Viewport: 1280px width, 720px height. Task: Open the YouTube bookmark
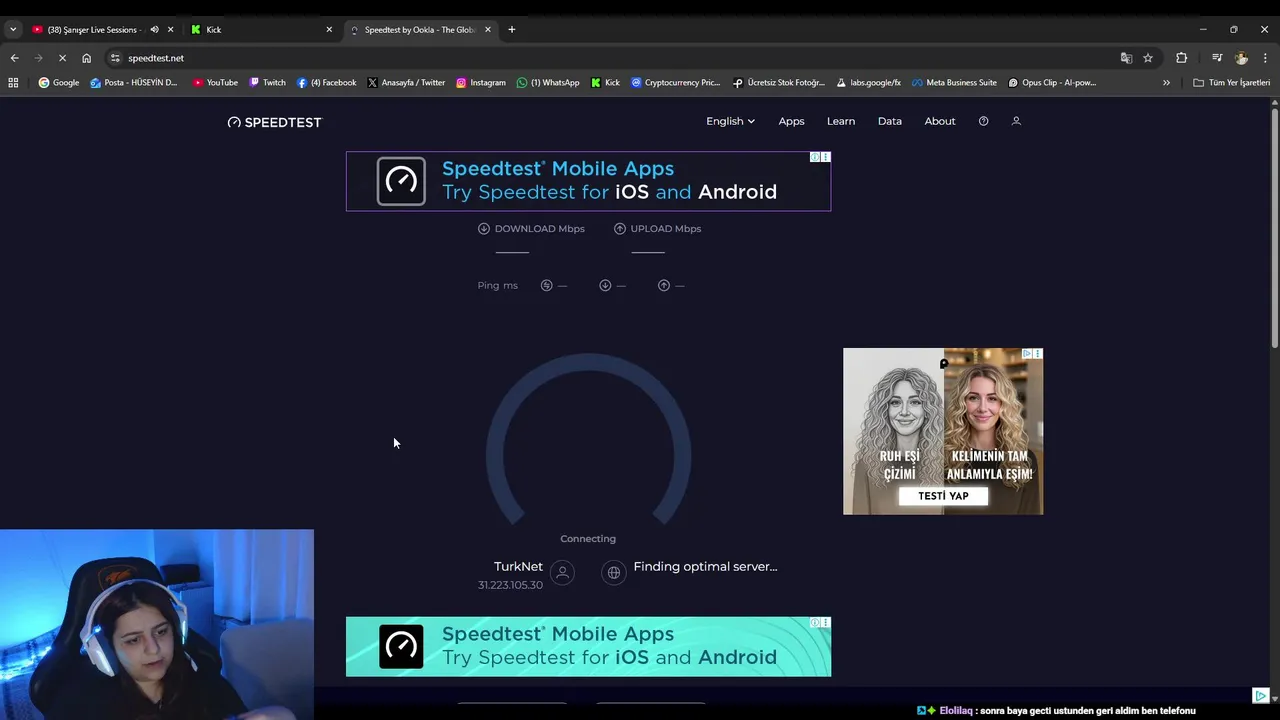216,83
